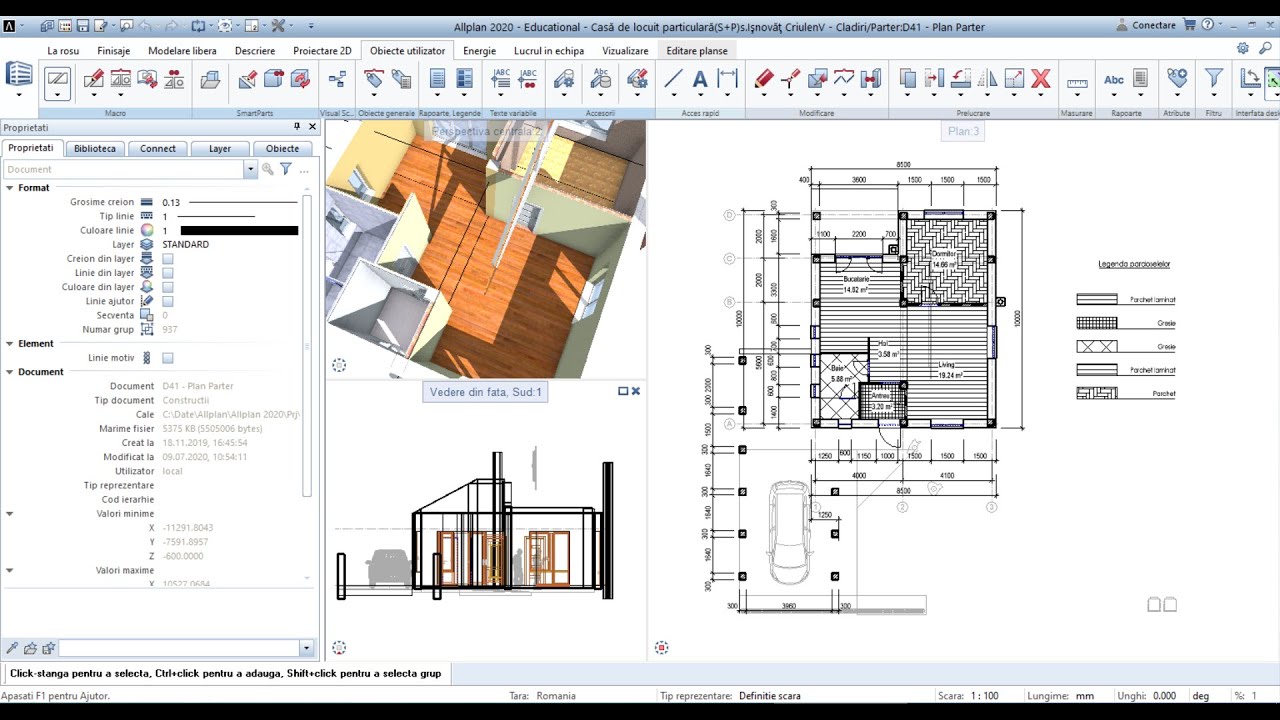Open the Attribute tag icon in Atribute
The image size is (1280, 720).
point(1177,78)
